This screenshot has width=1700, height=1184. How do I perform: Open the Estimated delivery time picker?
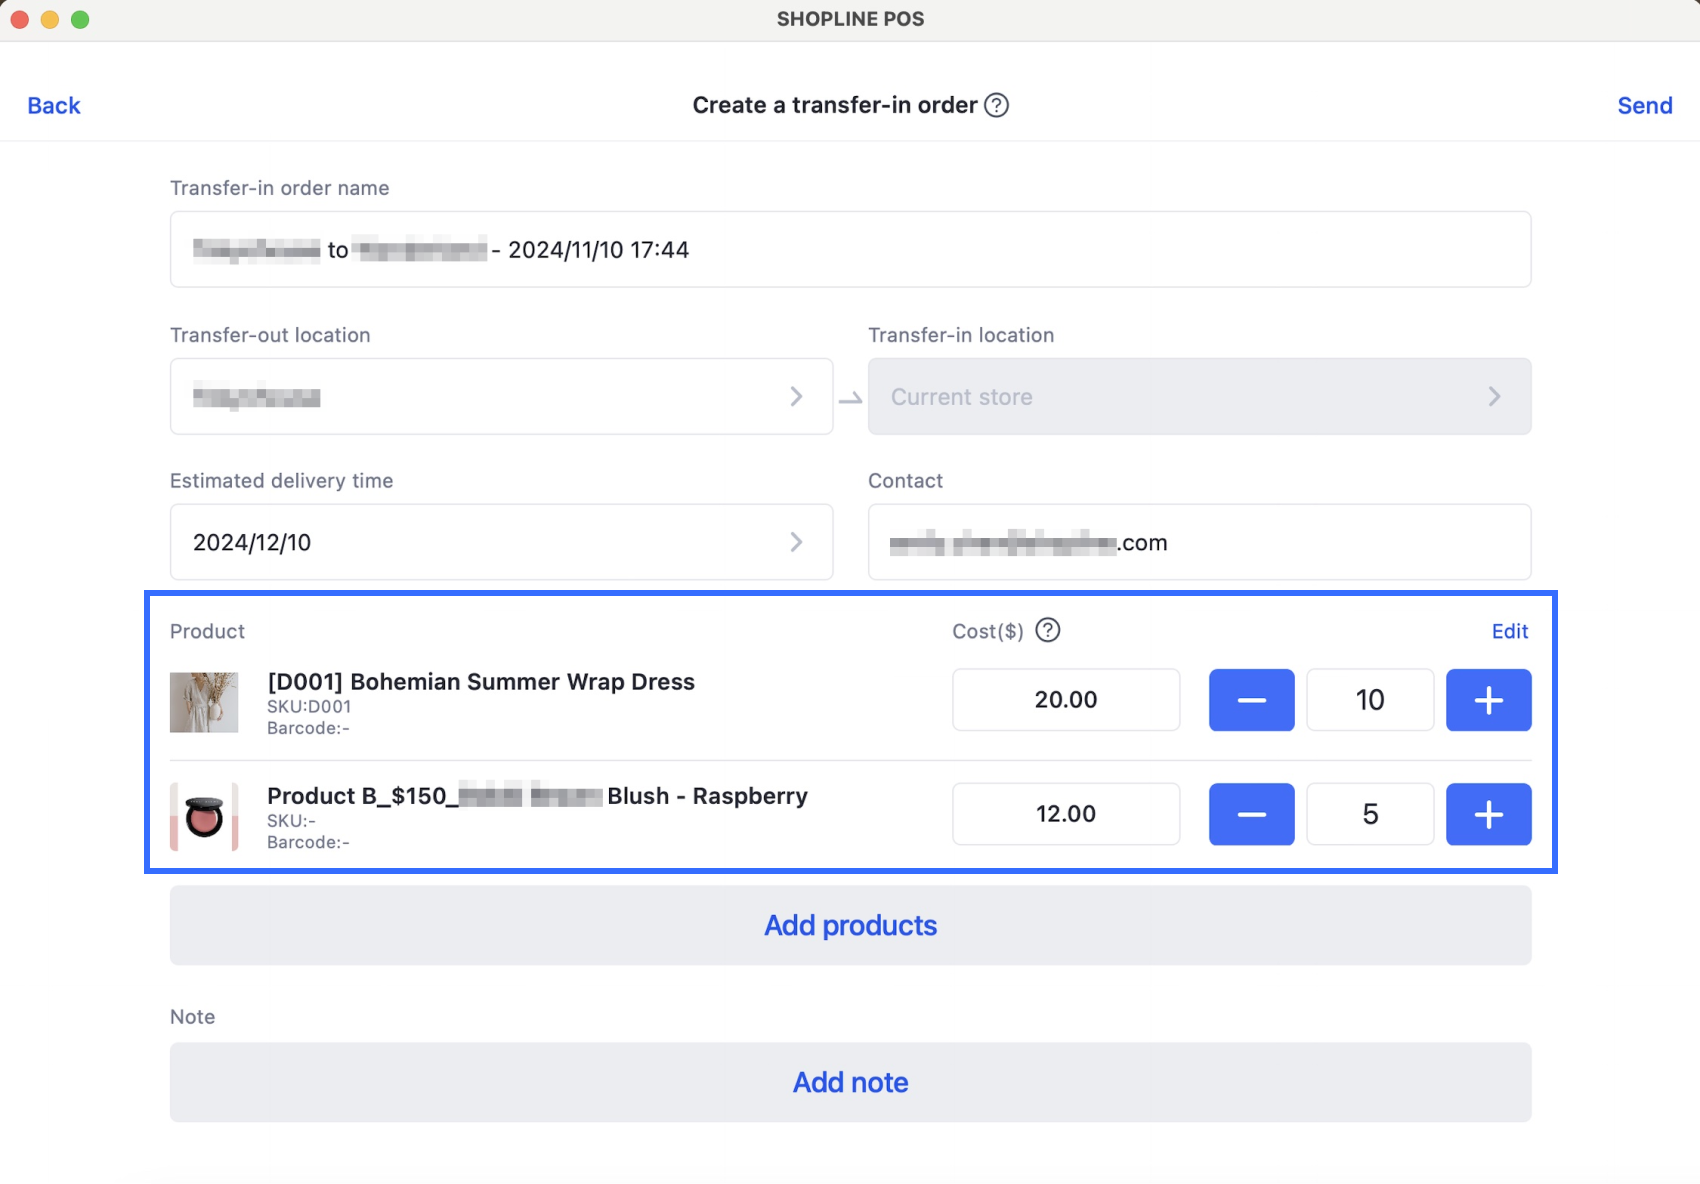[501, 542]
